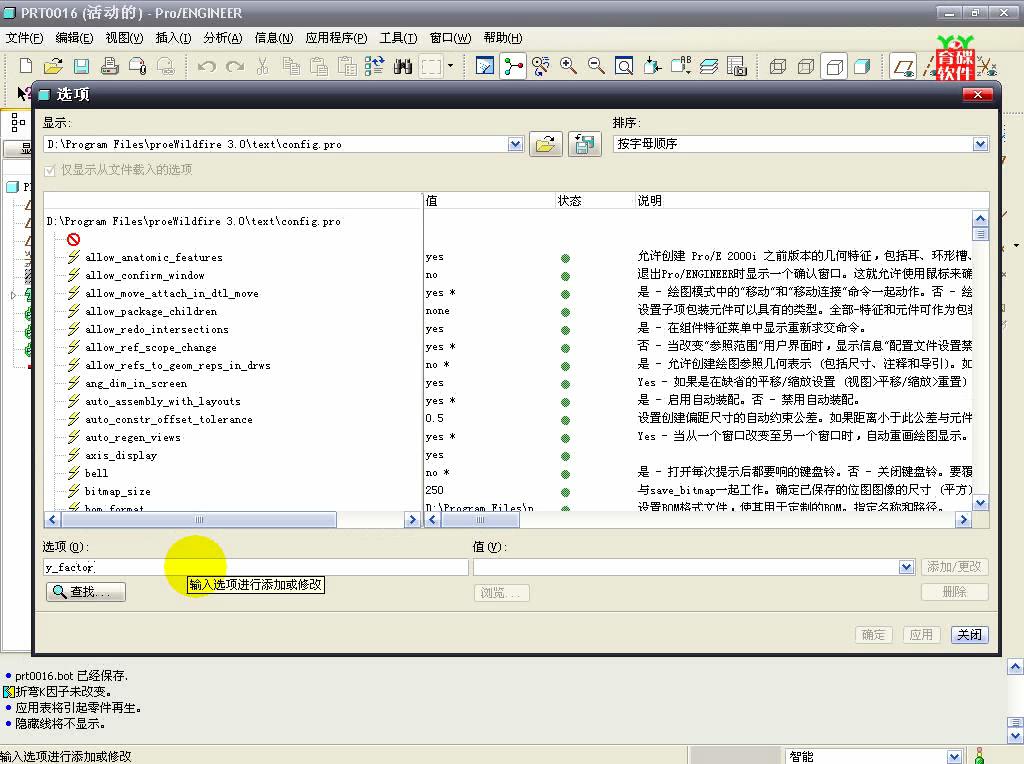
Task: Expand the value (值) combo box arrow
Action: click(x=906, y=567)
